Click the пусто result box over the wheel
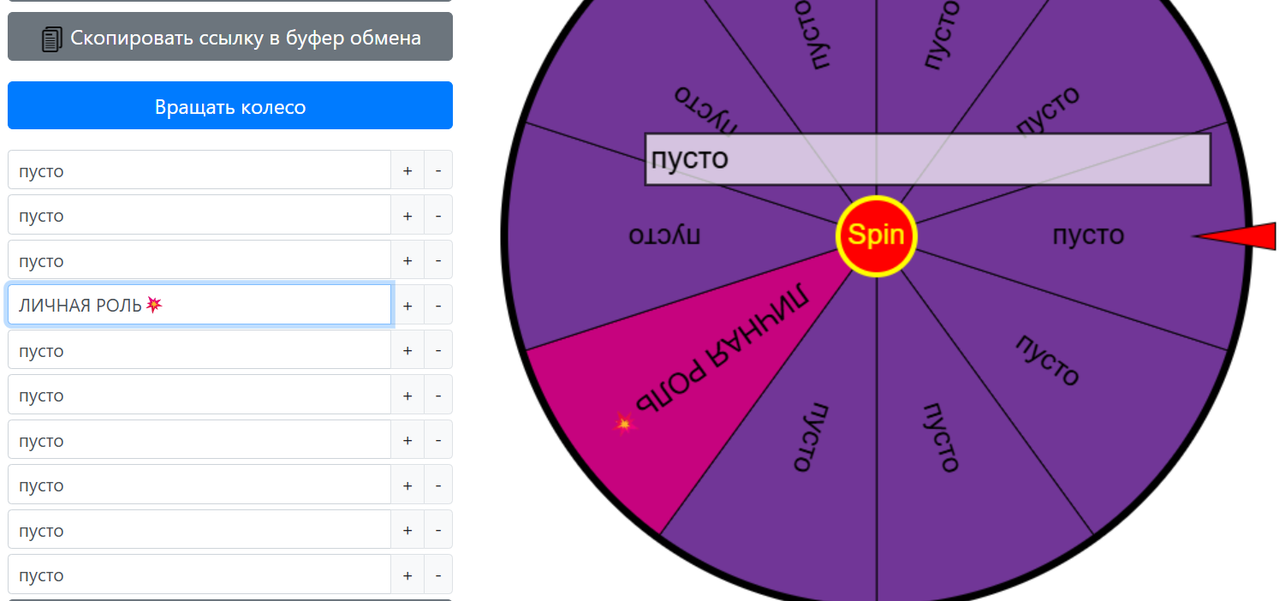This screenshot has width=1279, height=601. tap(927, 159)
